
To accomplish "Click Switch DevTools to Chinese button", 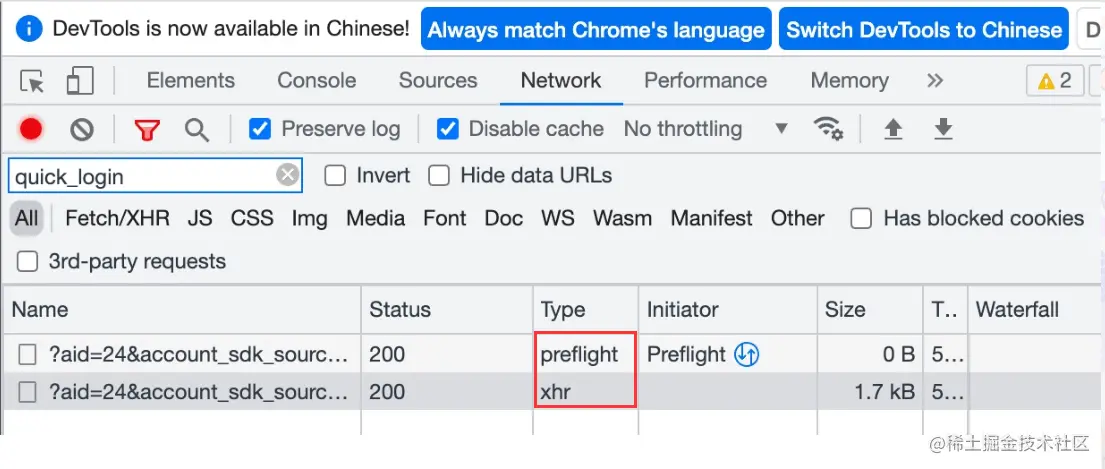I will (x=923, y=30).
